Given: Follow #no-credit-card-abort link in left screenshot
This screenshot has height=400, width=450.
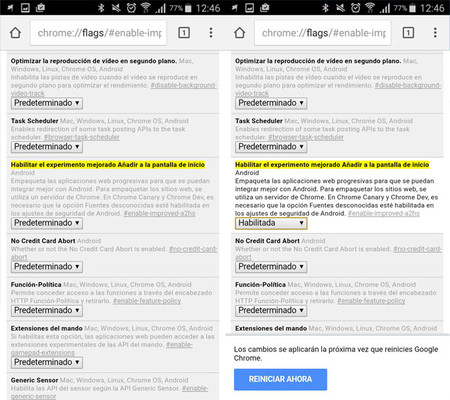Looking at the screenshot, I should (193, 249).
